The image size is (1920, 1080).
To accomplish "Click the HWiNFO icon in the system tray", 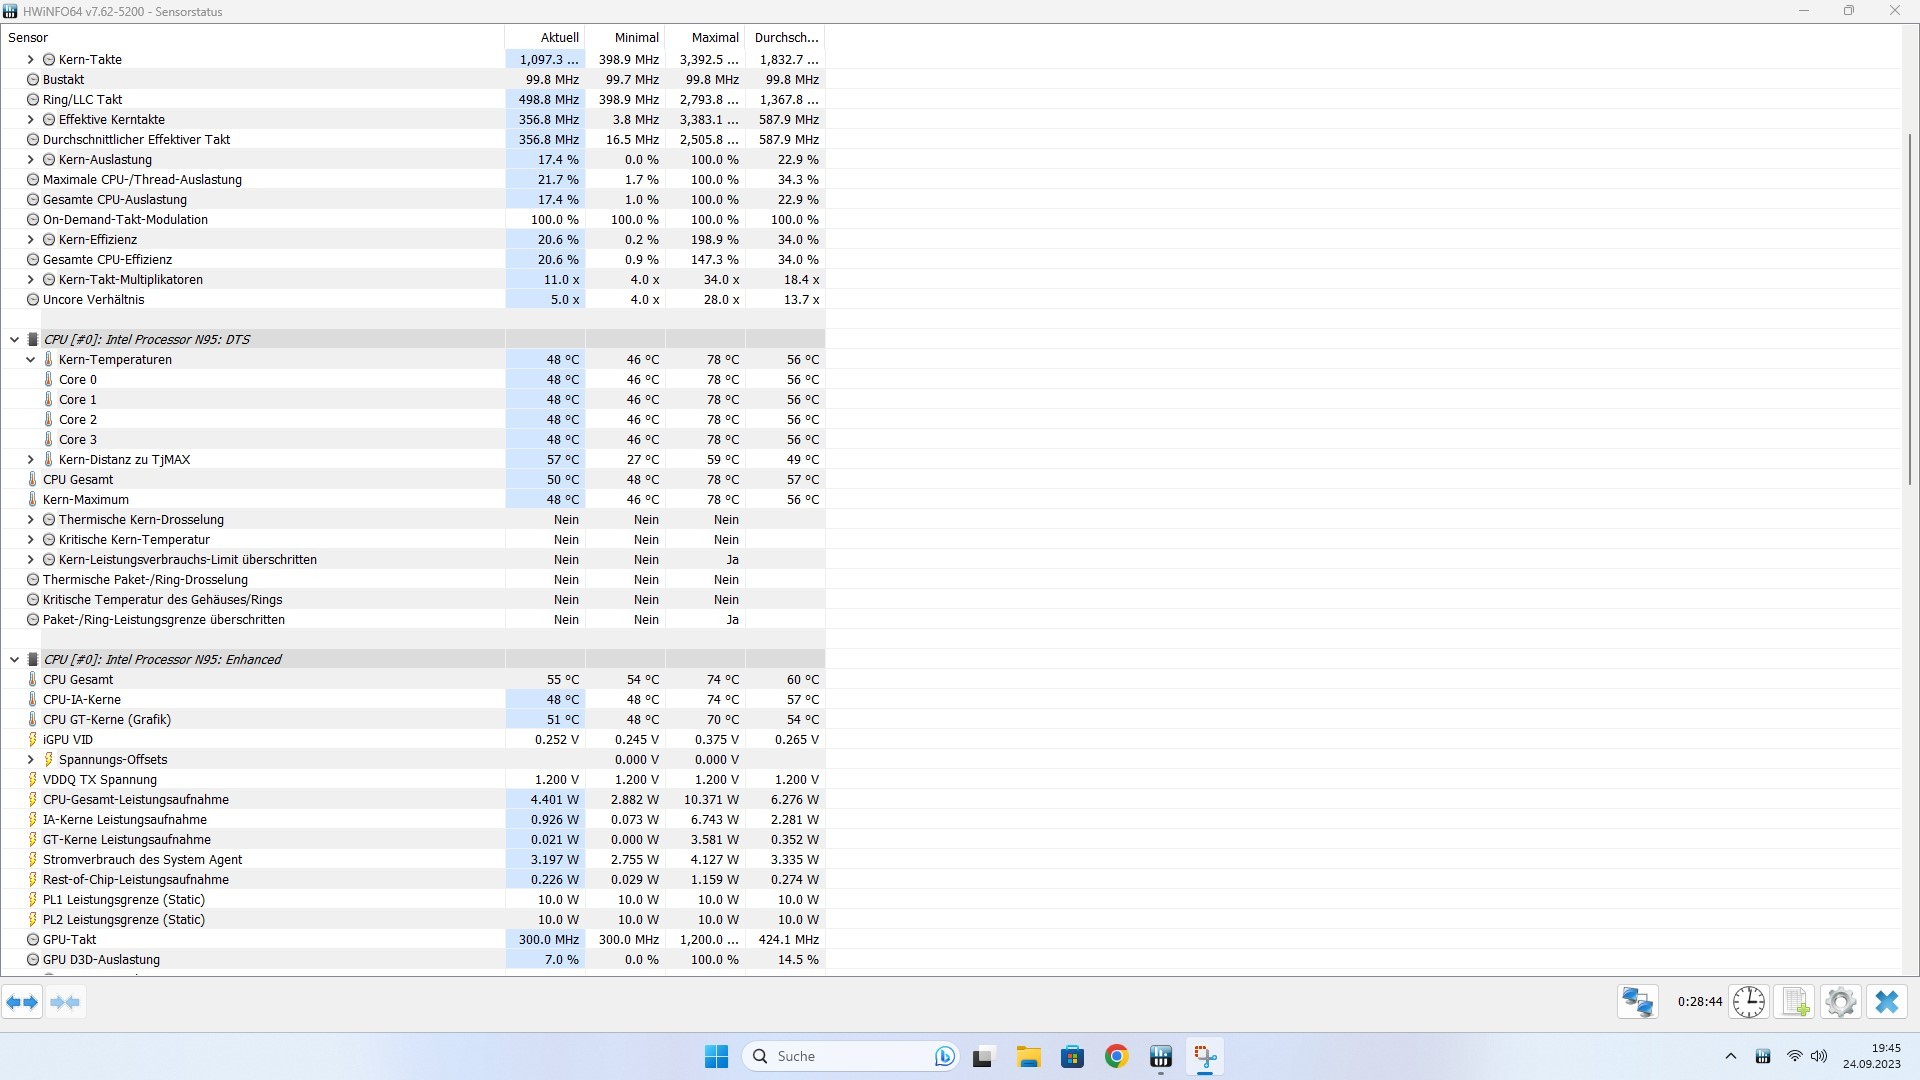I will pos(1763,1056).
